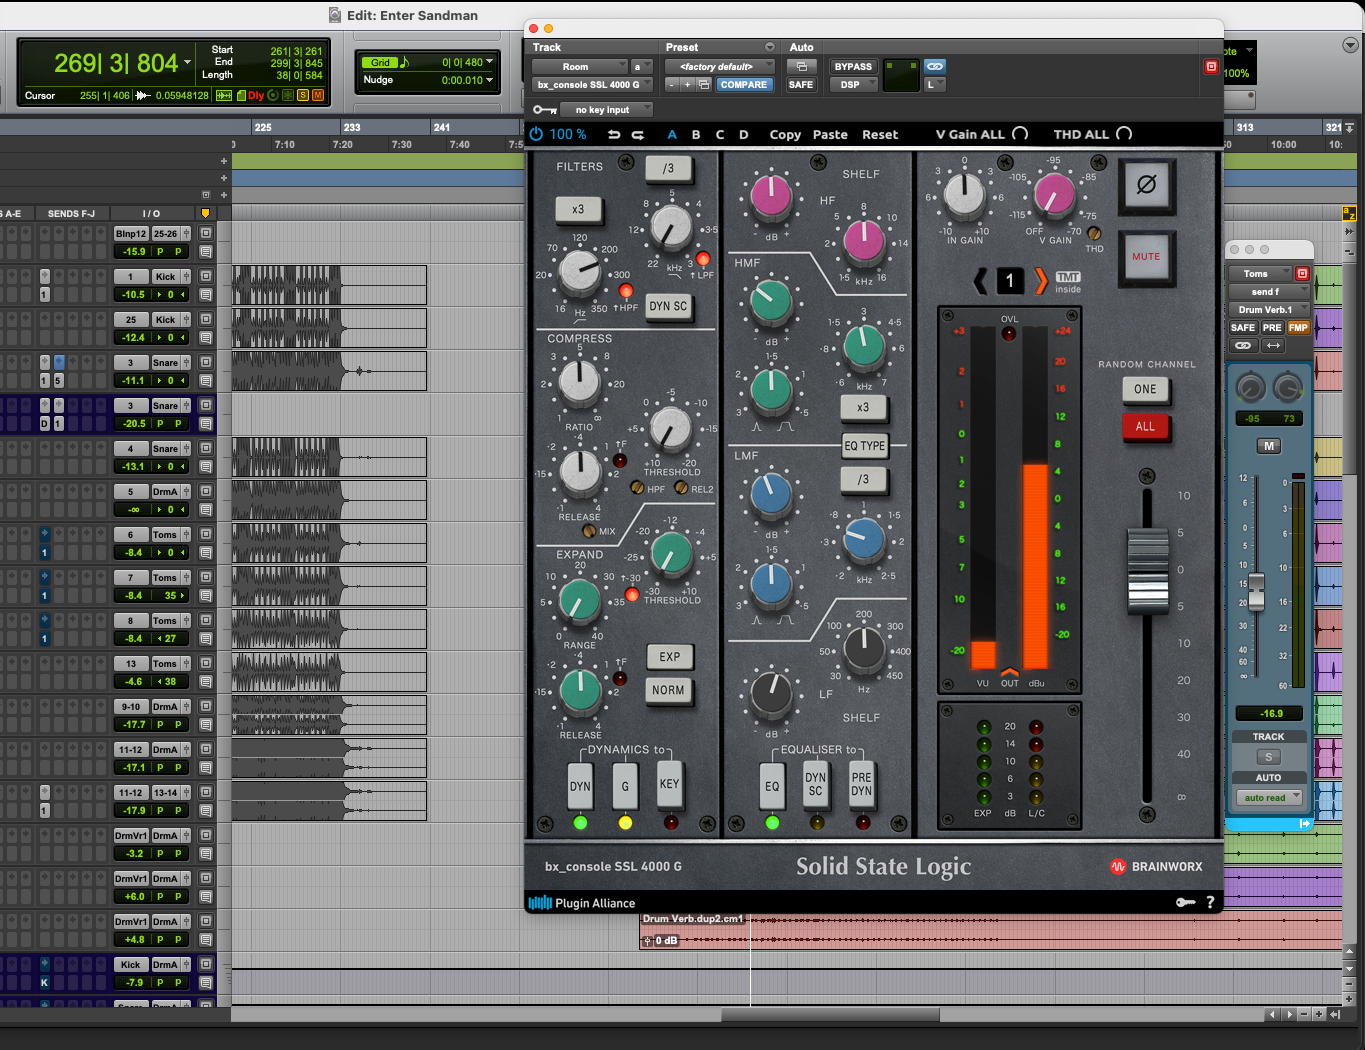Click the send window expand arrow at bottom
Image resolution: width=1365 pixels, height=1050 pixels.
click(1305, 823)
